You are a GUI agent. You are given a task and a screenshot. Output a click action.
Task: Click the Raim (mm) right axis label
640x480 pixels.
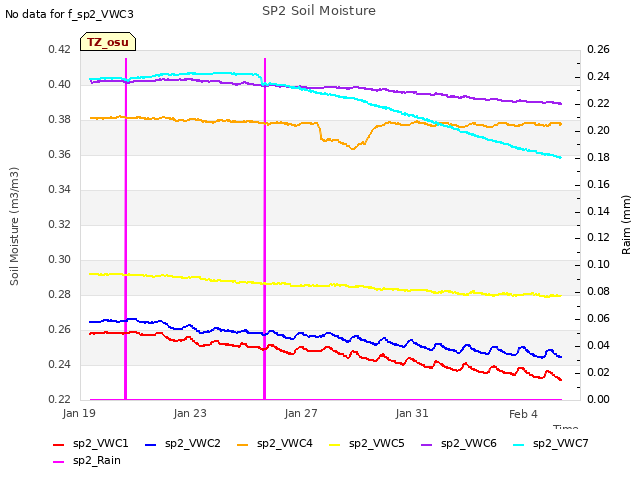pyautogui.click(x=626, y=225)
